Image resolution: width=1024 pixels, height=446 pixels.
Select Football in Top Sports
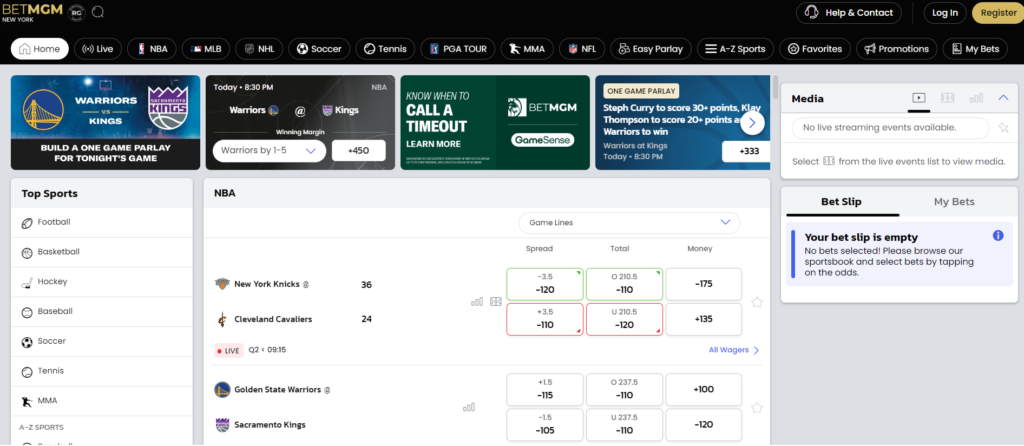click(102, 223)
